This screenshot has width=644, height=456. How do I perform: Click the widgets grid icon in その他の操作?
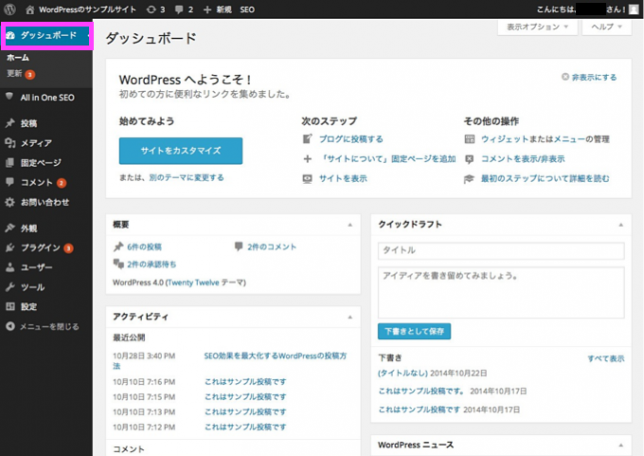click(x=469, y=139)
